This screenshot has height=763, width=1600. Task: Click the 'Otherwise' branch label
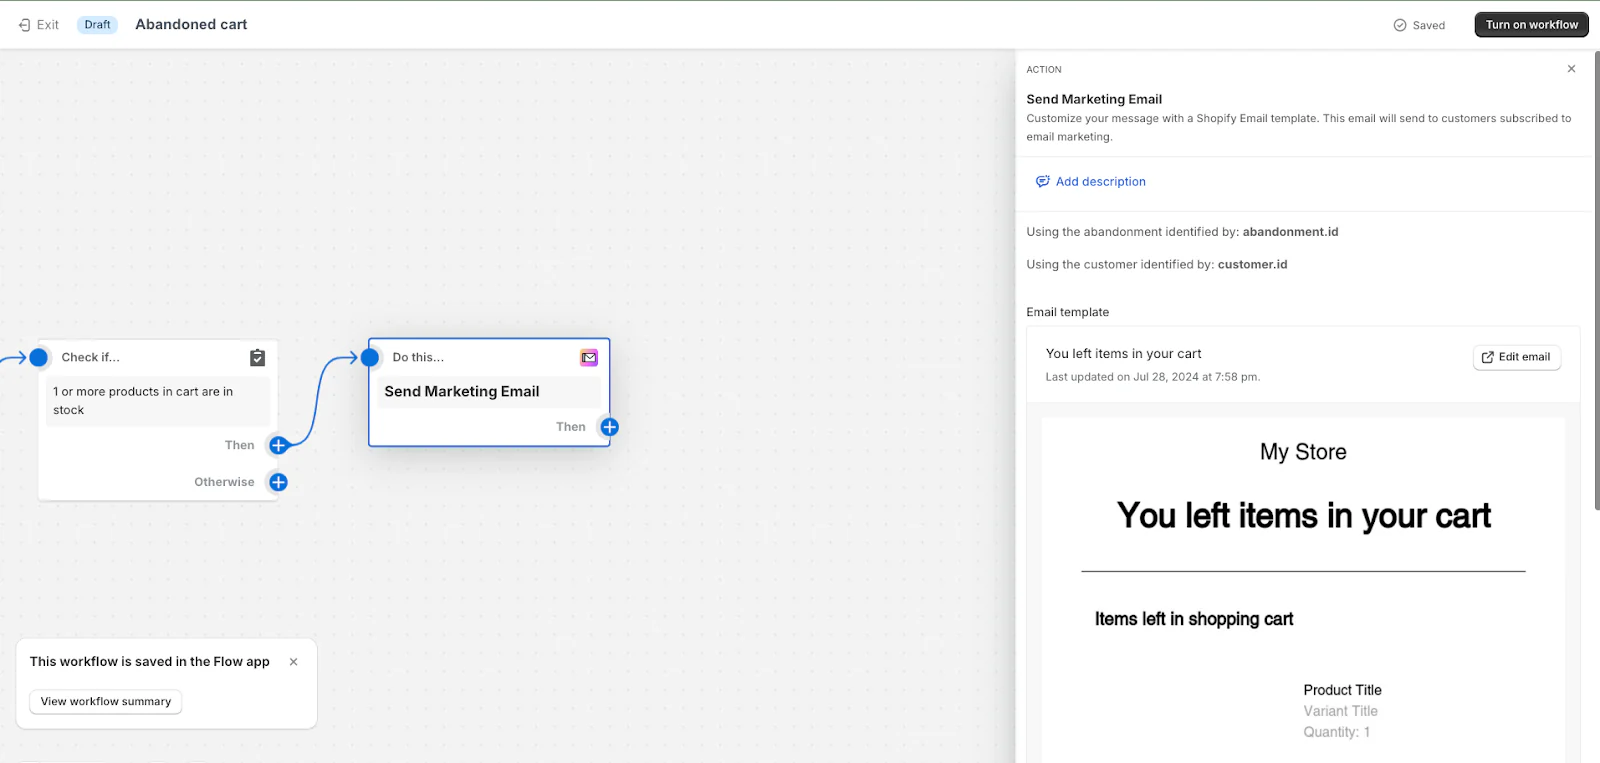tap(224, 482)
